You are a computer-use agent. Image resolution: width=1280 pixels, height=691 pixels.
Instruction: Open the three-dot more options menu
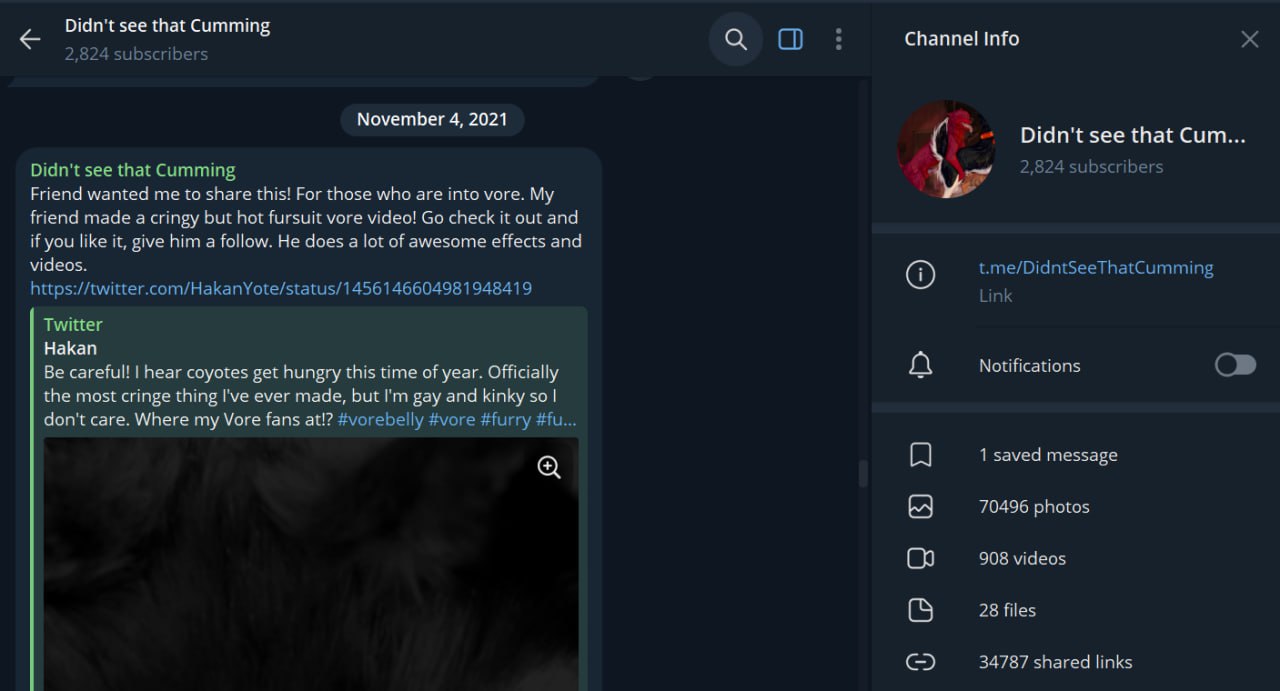838,39
